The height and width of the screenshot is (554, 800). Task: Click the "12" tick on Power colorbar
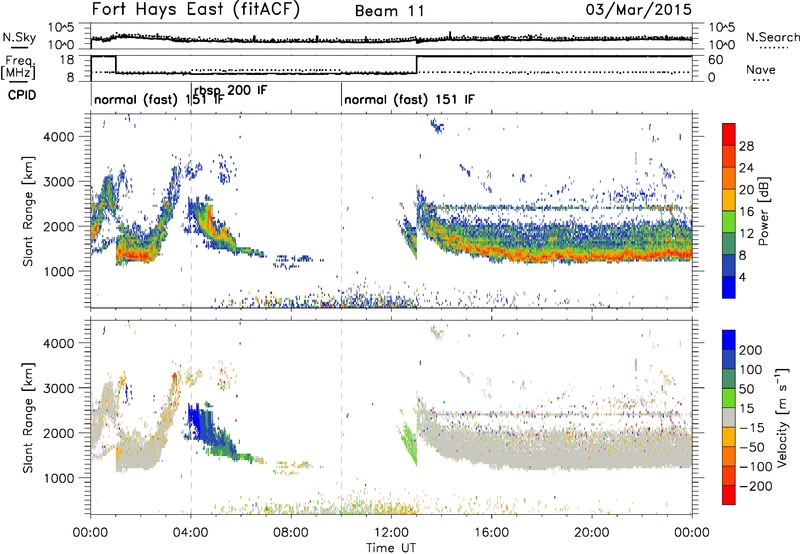pos(746,233)
